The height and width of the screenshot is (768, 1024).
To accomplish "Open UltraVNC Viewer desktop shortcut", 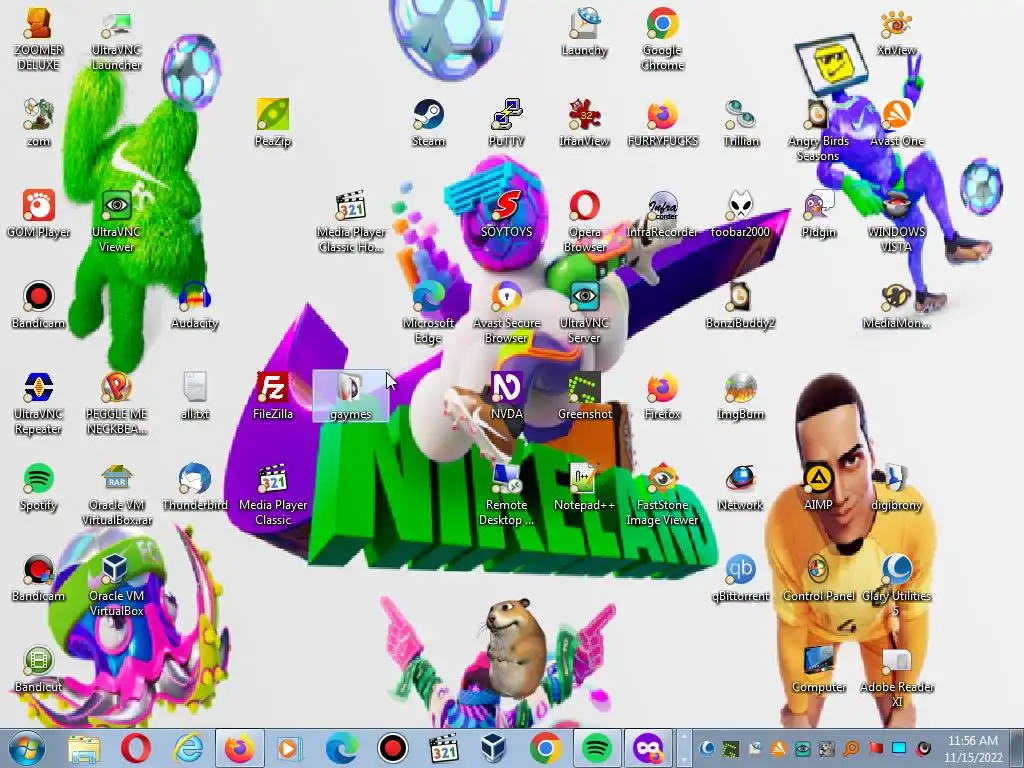I will (x=116, y=221).
